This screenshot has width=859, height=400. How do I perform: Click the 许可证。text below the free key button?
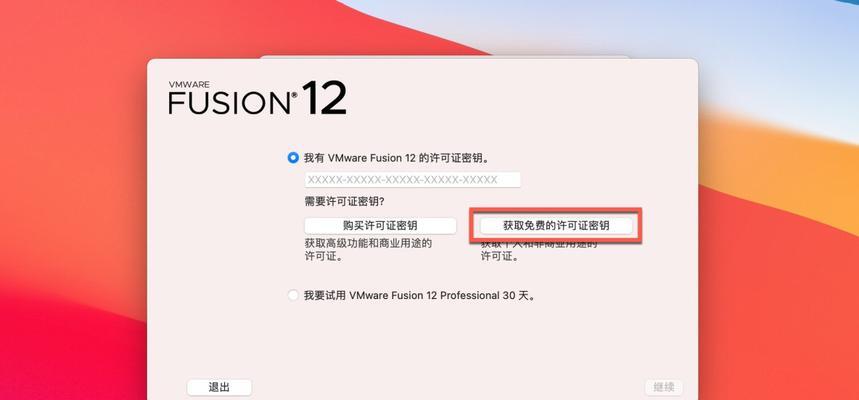tap(500, 256)
